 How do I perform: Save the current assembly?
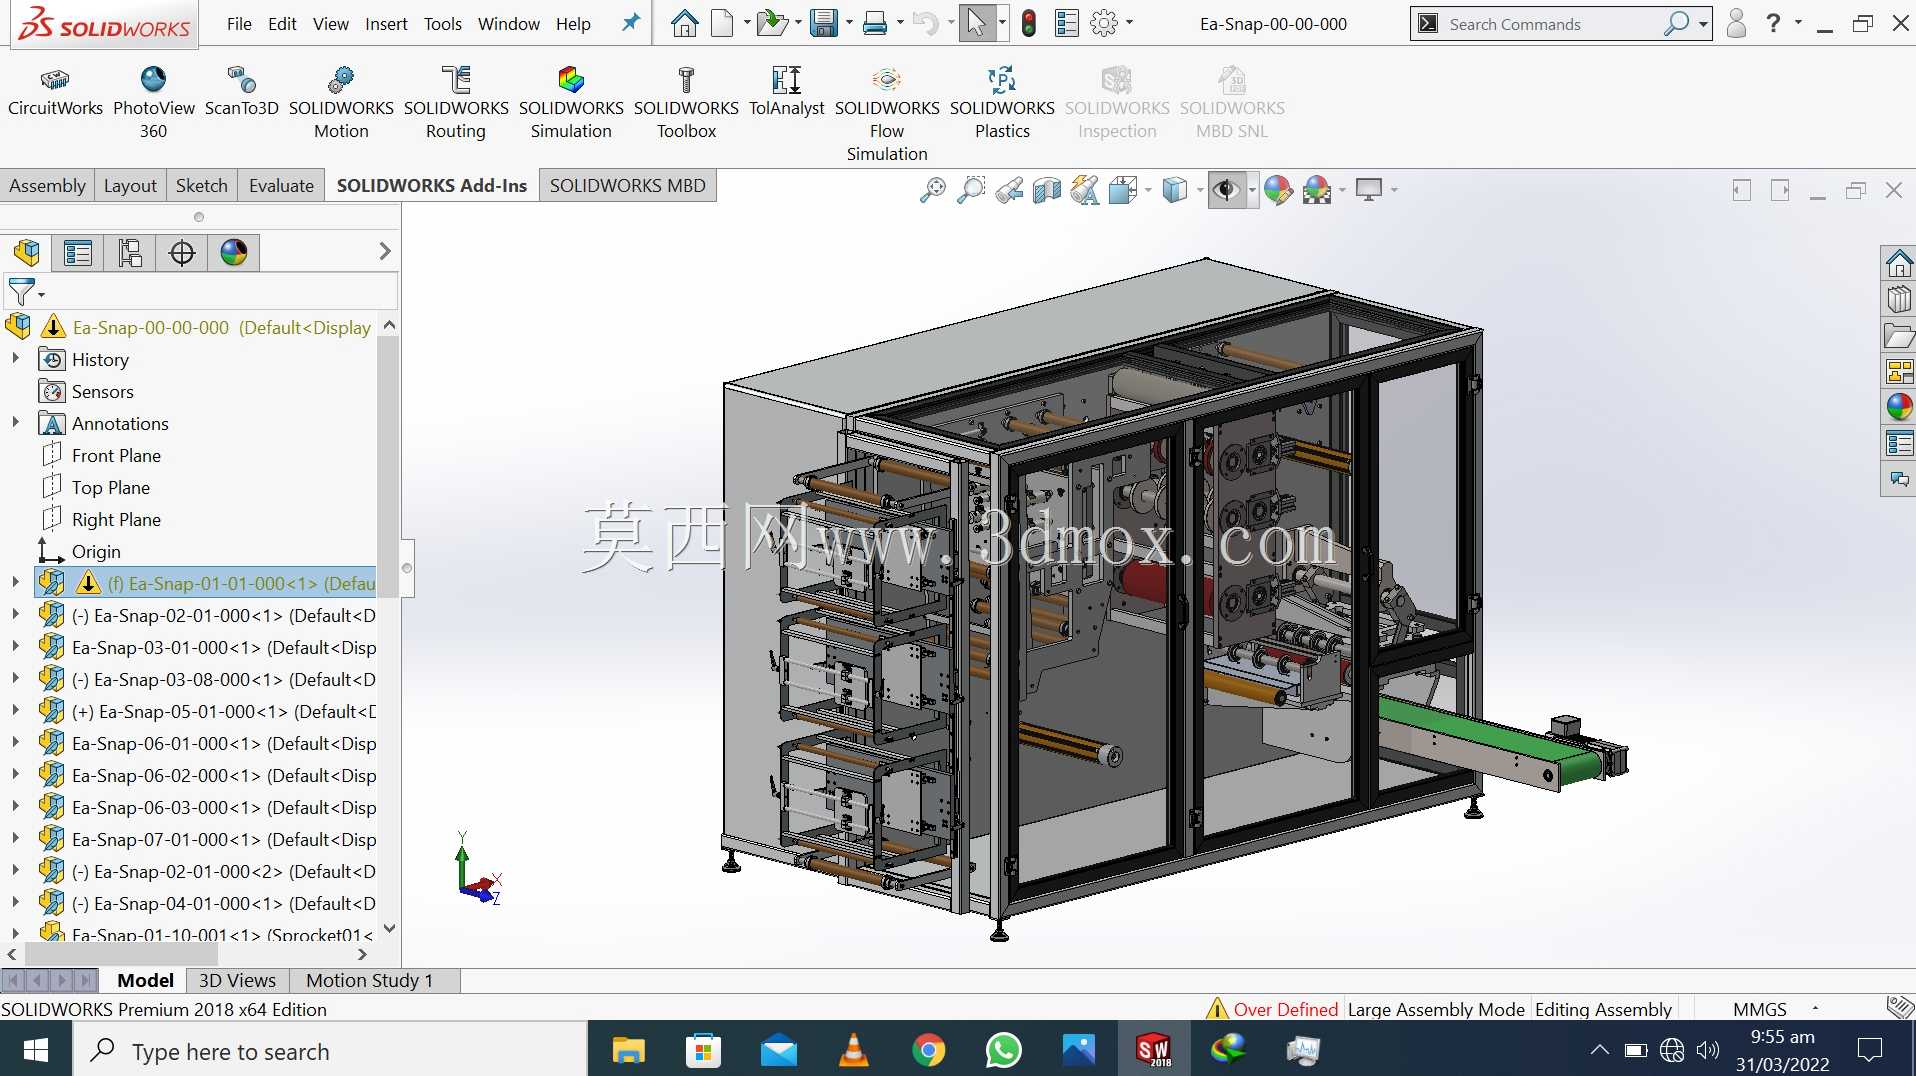pyautogui.click(x=823, y=23)
